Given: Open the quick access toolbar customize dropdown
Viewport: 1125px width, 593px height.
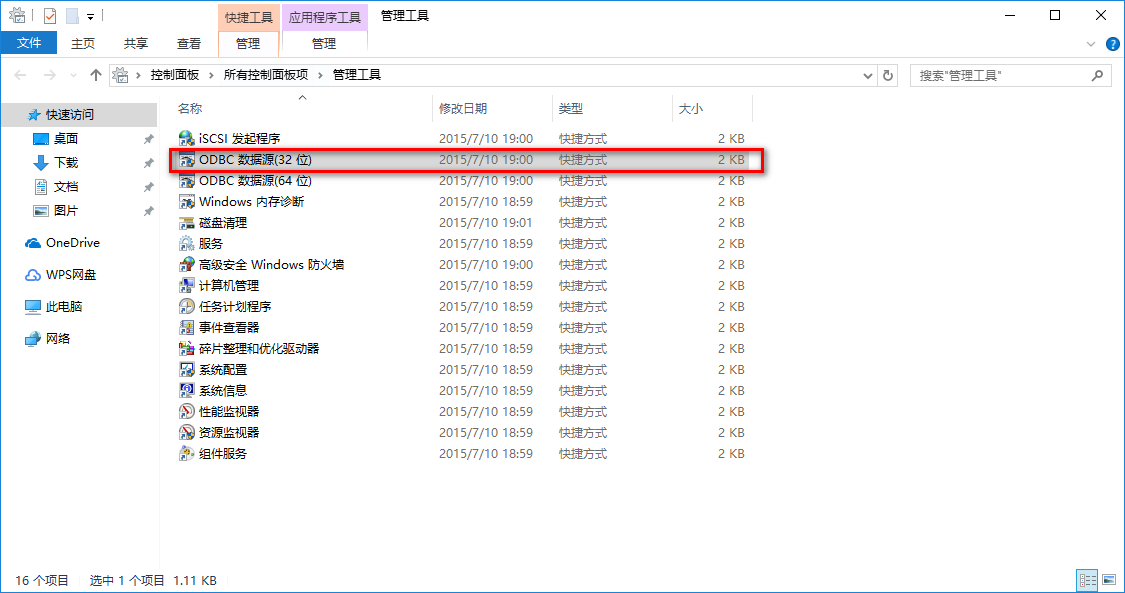Looking at the screenshot, I should coord(90,16).
